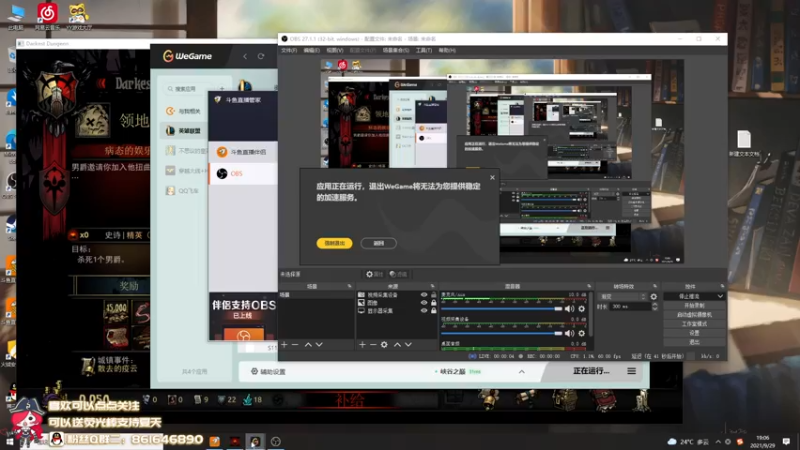The image size is (800, 450).
Task: Click the WeGame 搜索应用 search field
Action: (x=190, y=89)
